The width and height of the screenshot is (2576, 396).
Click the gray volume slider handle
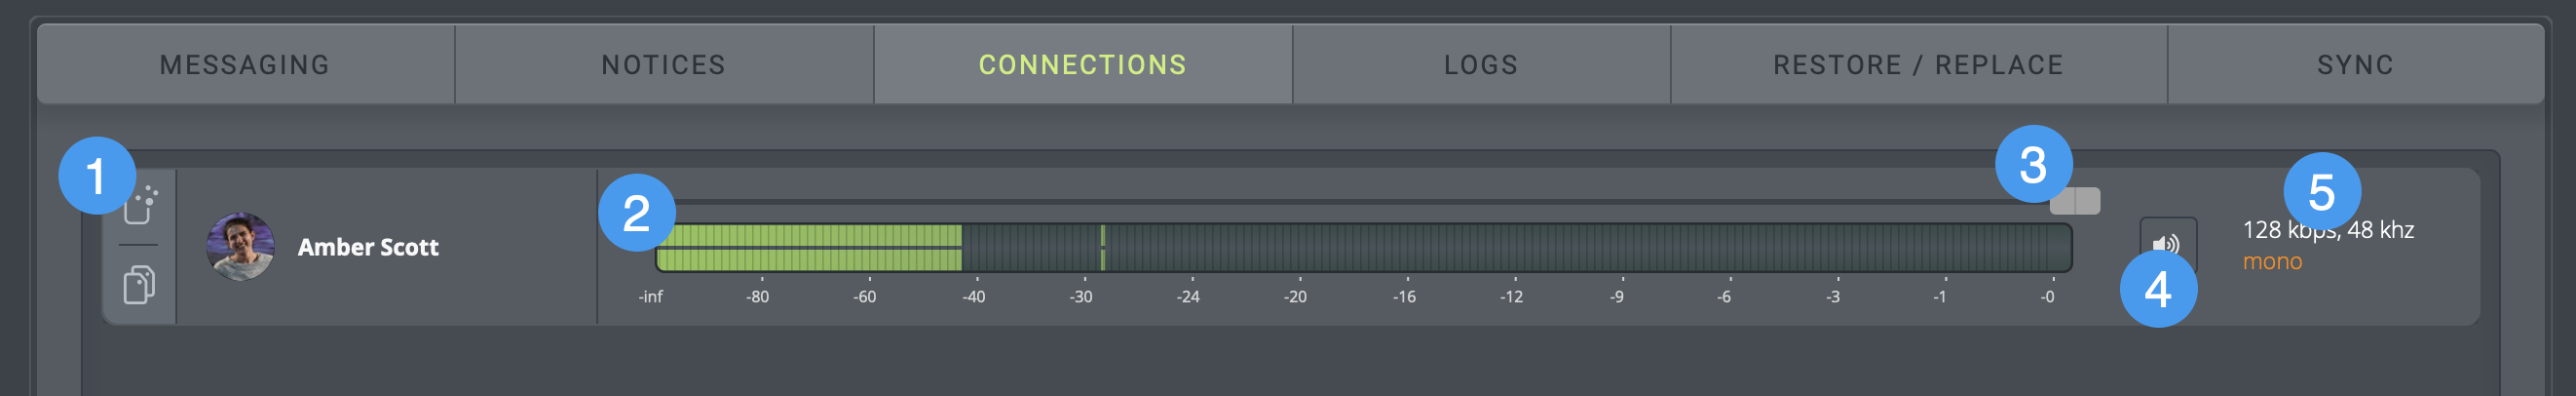click(x=2075, y=201)
